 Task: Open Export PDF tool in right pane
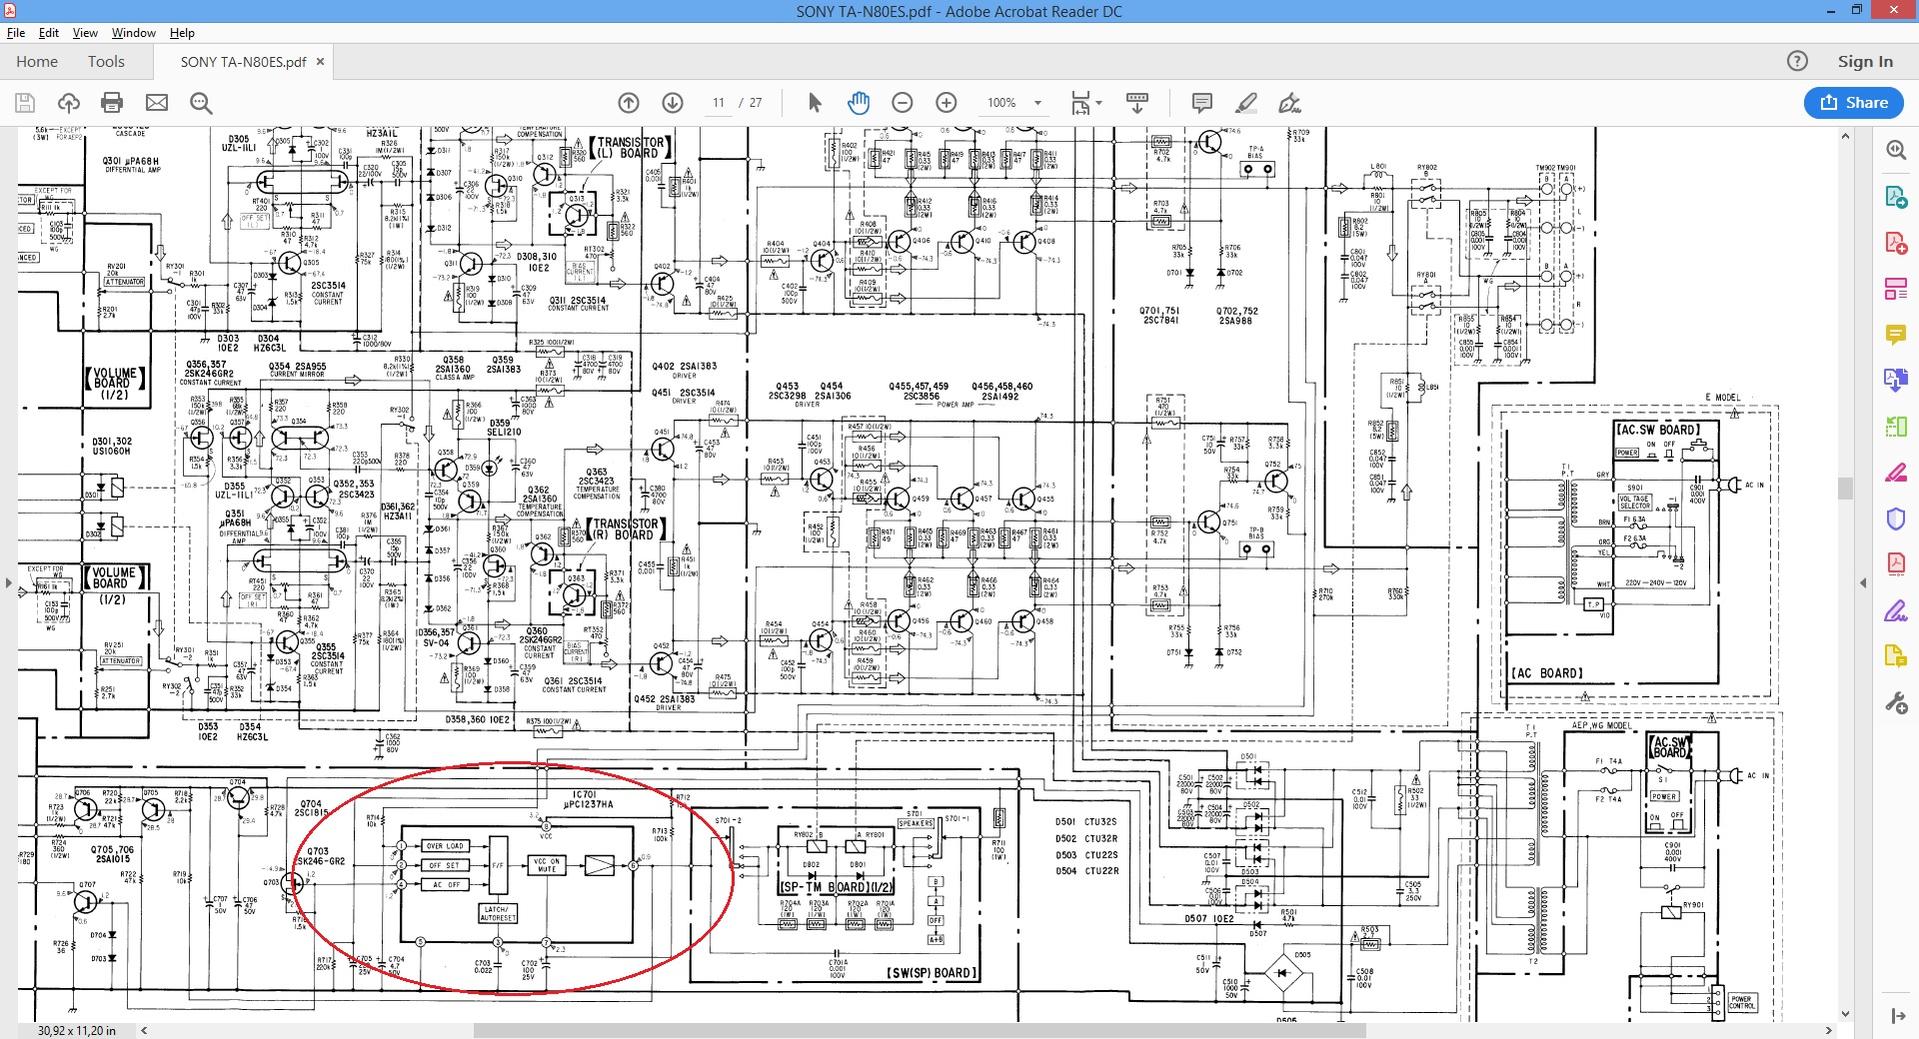[x=1895, y=196]
